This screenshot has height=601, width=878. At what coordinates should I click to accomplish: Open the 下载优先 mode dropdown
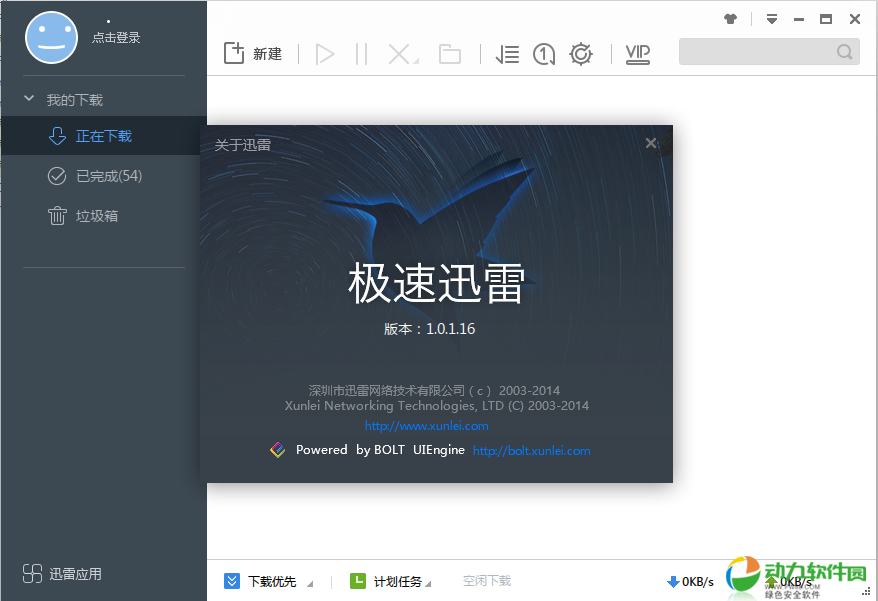[310, 584]
